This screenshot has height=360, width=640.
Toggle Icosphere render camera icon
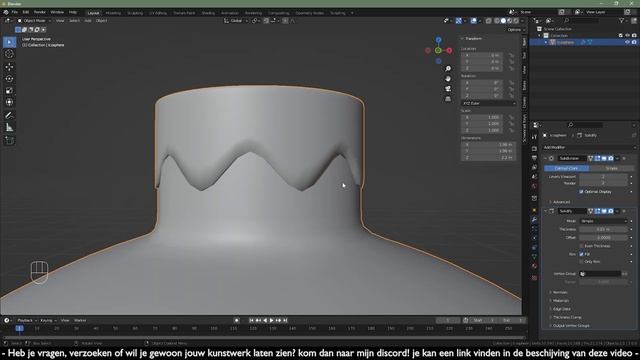[x=634, y=42]
